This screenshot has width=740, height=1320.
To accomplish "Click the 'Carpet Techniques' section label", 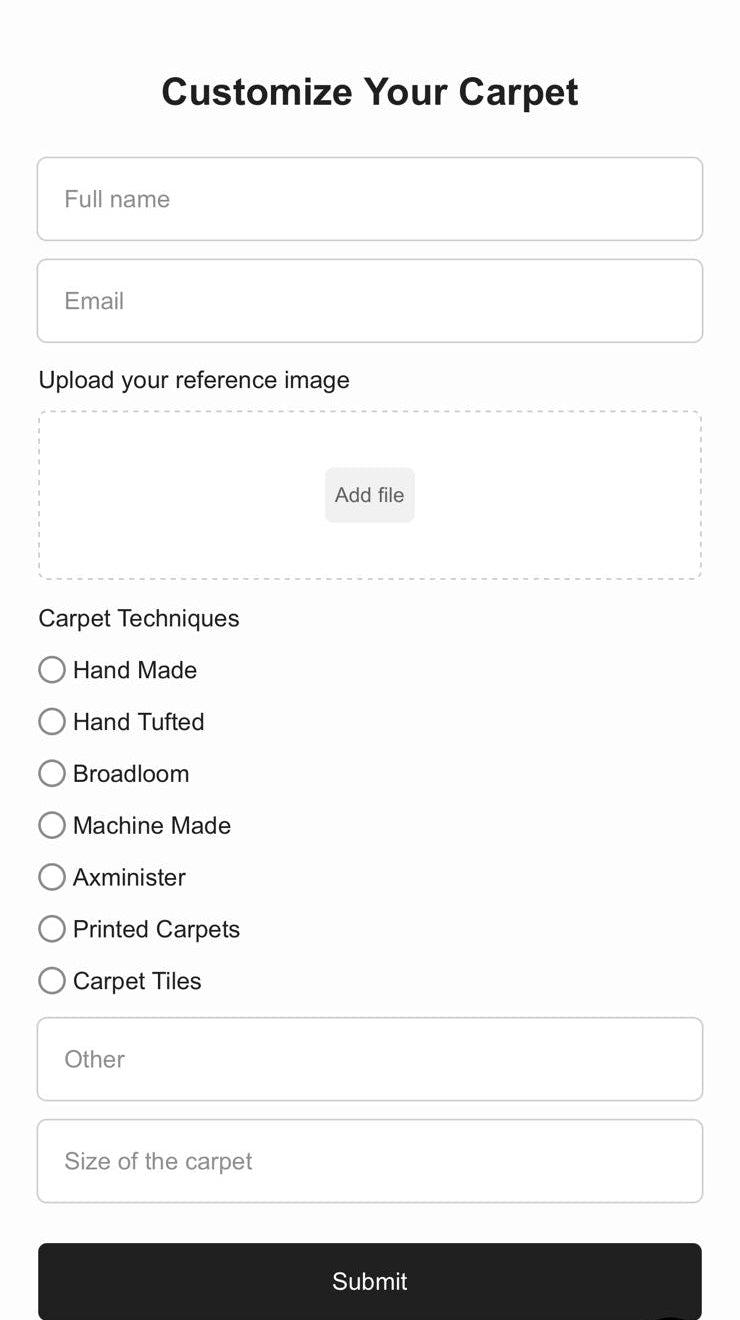I will coord(139,618).
